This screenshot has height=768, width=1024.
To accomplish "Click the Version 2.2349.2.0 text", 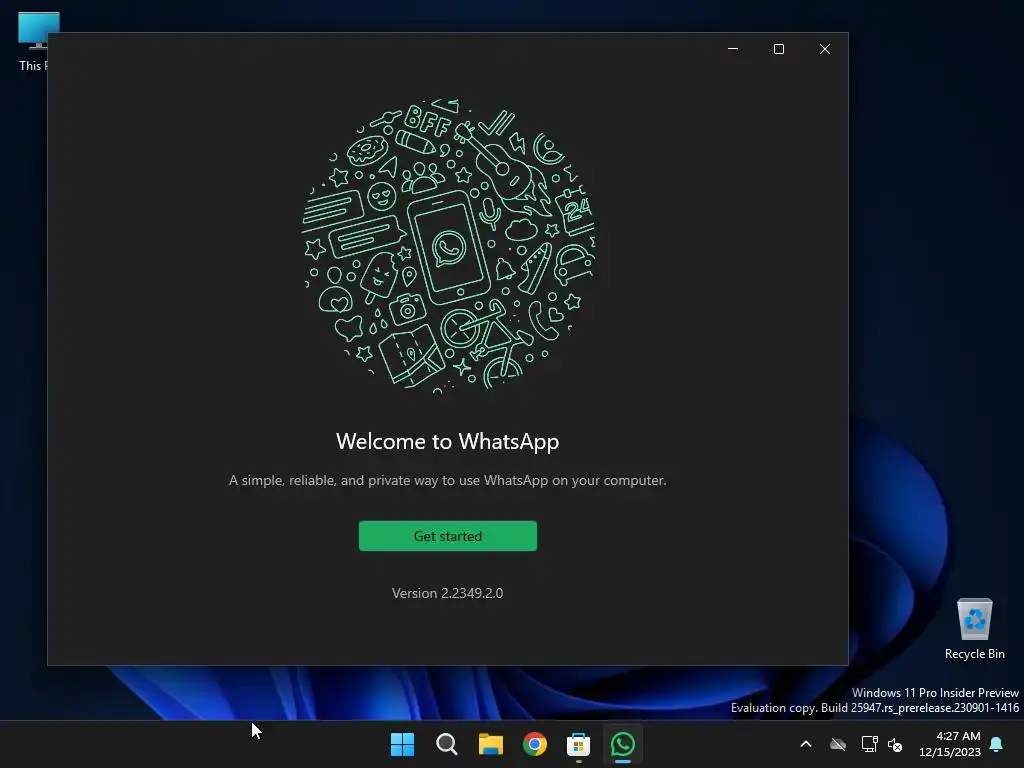I will 447,593.
